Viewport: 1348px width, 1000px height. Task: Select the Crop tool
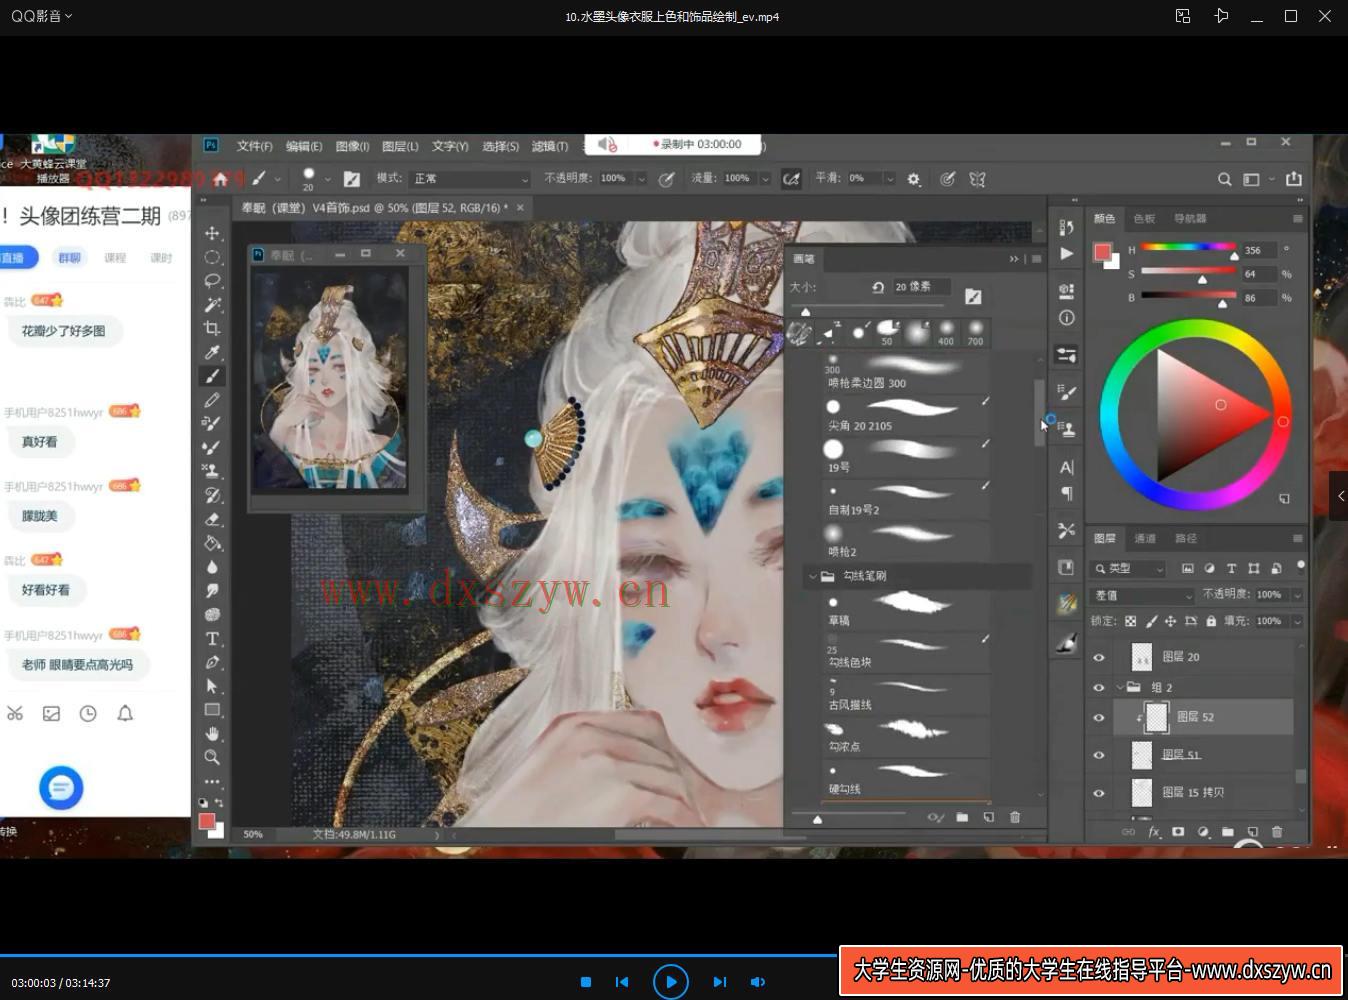pyautogui.click(x=212, y=328)
